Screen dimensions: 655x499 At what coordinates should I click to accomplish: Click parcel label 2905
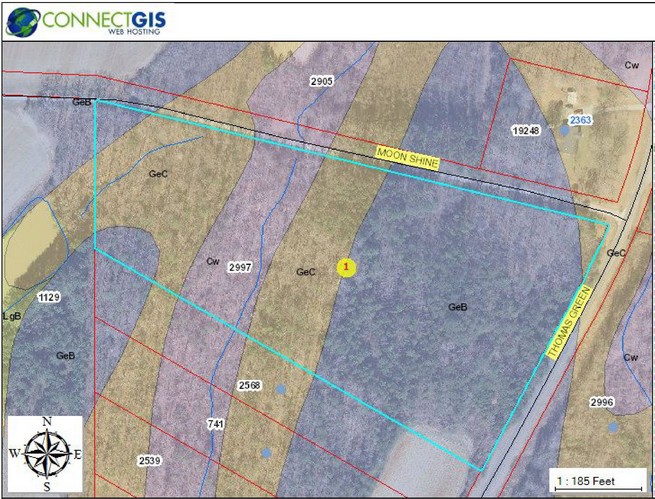click(x=322, y=81)
